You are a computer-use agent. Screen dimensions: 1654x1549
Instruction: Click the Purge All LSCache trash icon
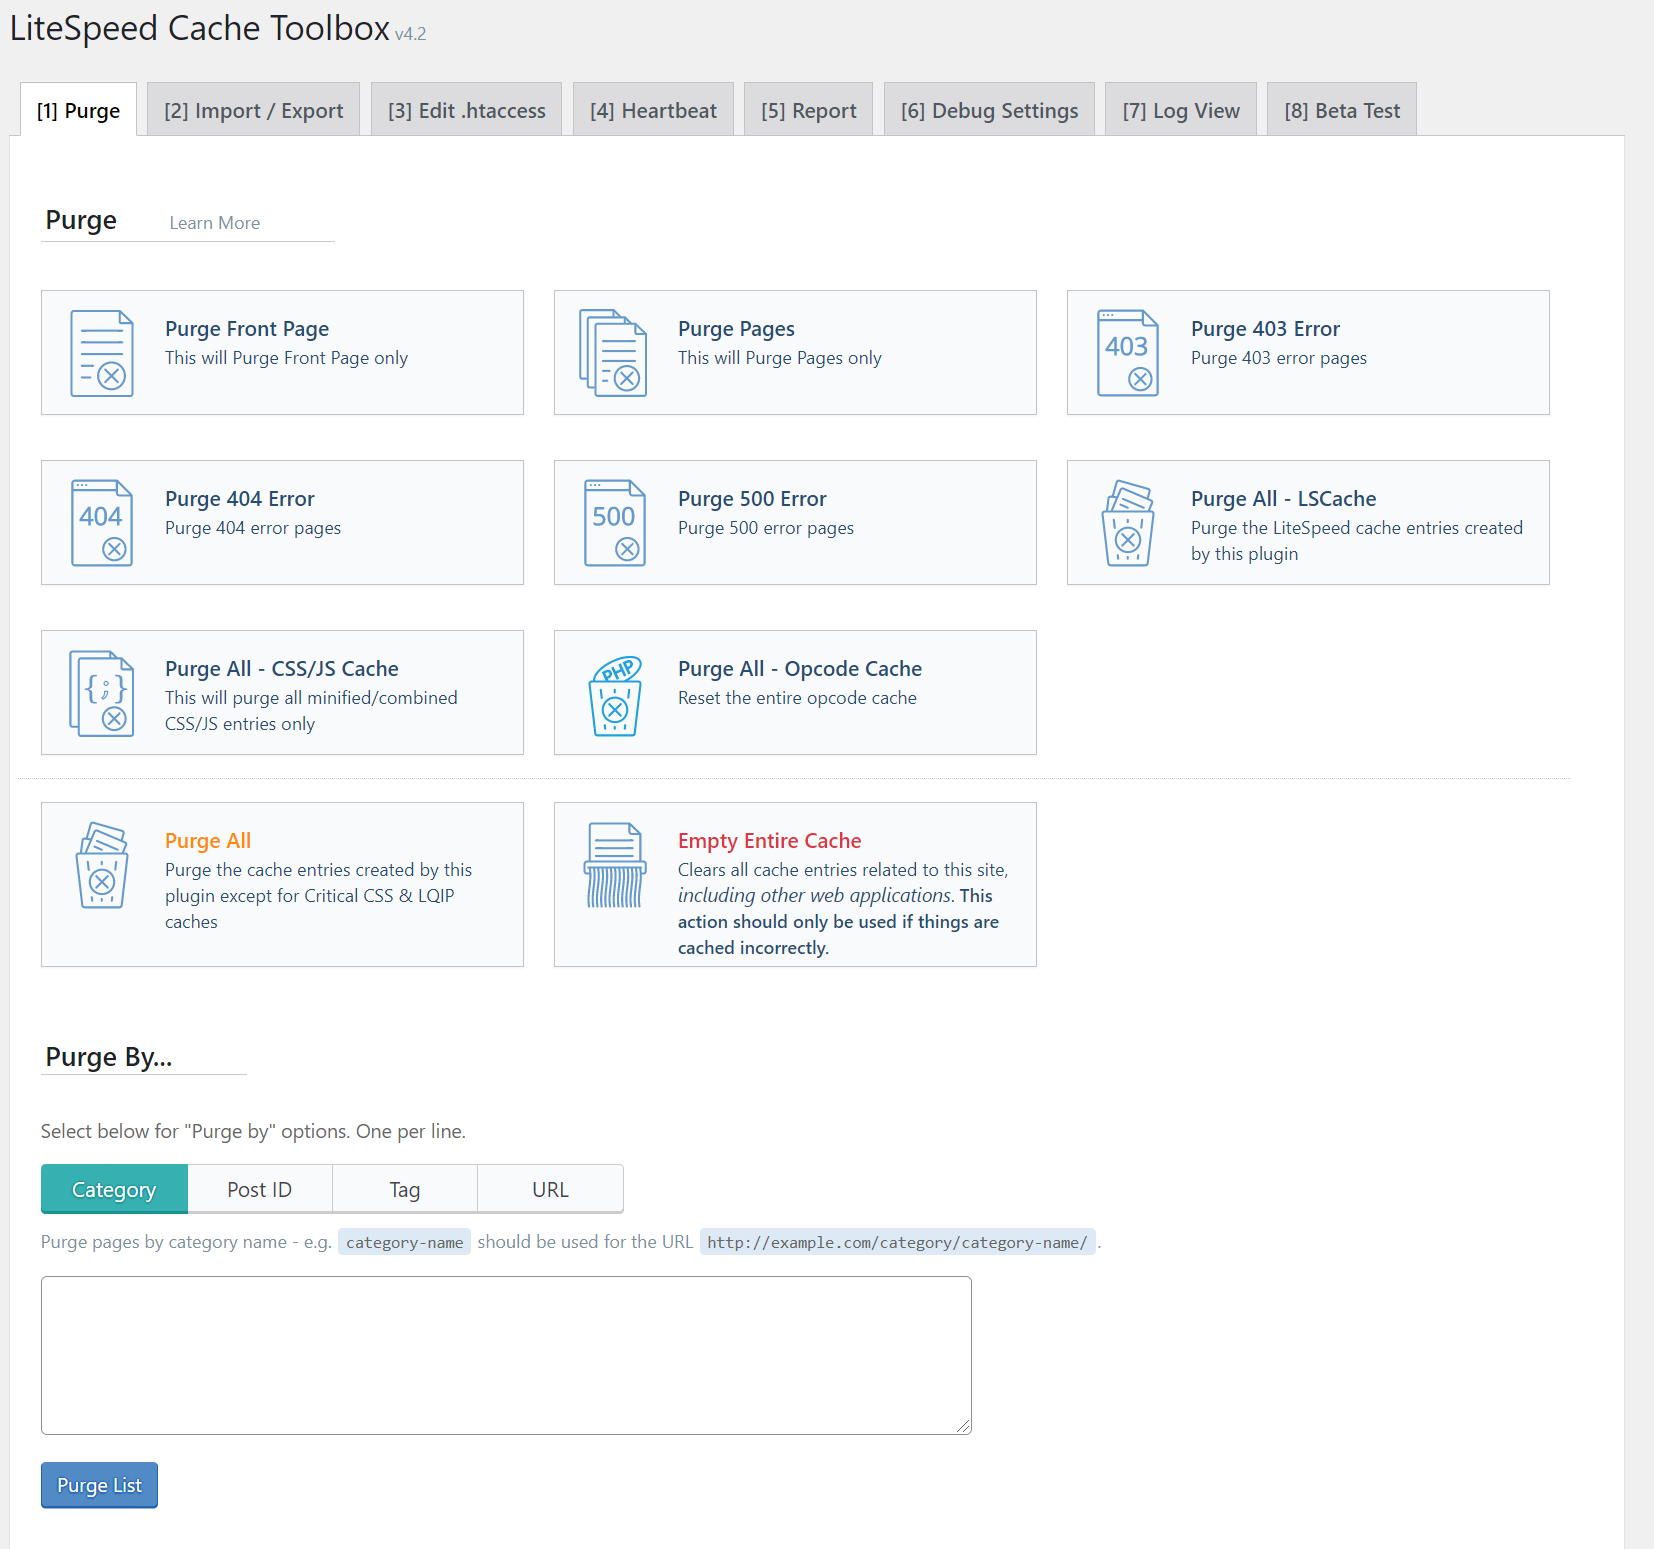[1127, 523]
